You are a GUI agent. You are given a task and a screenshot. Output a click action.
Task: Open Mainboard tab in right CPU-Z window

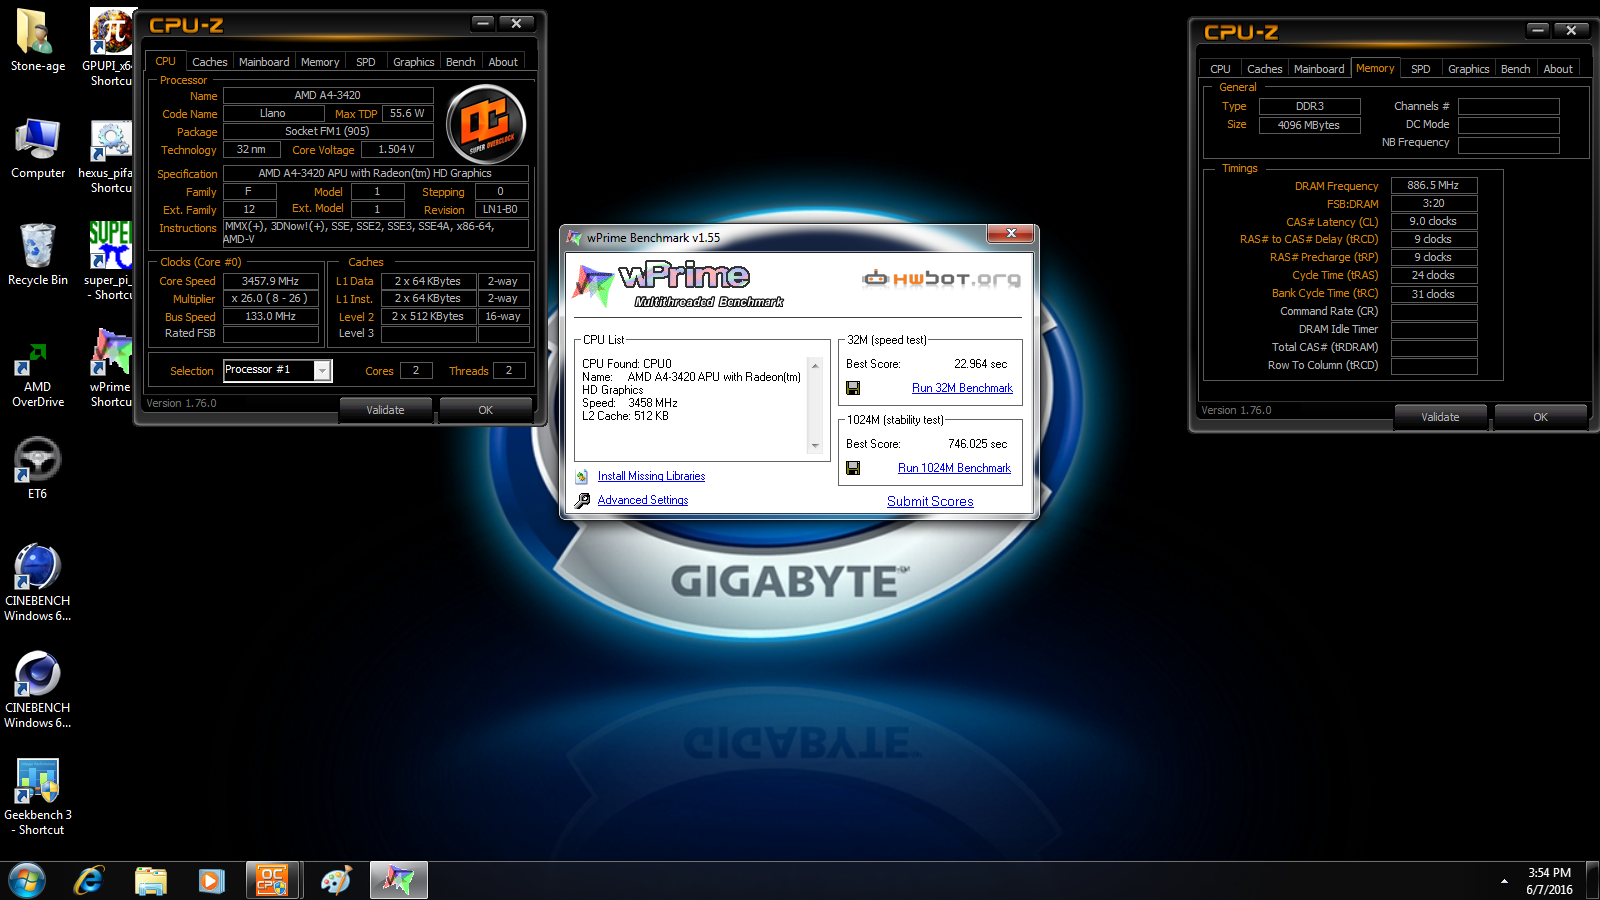(x=1319, y=69)
